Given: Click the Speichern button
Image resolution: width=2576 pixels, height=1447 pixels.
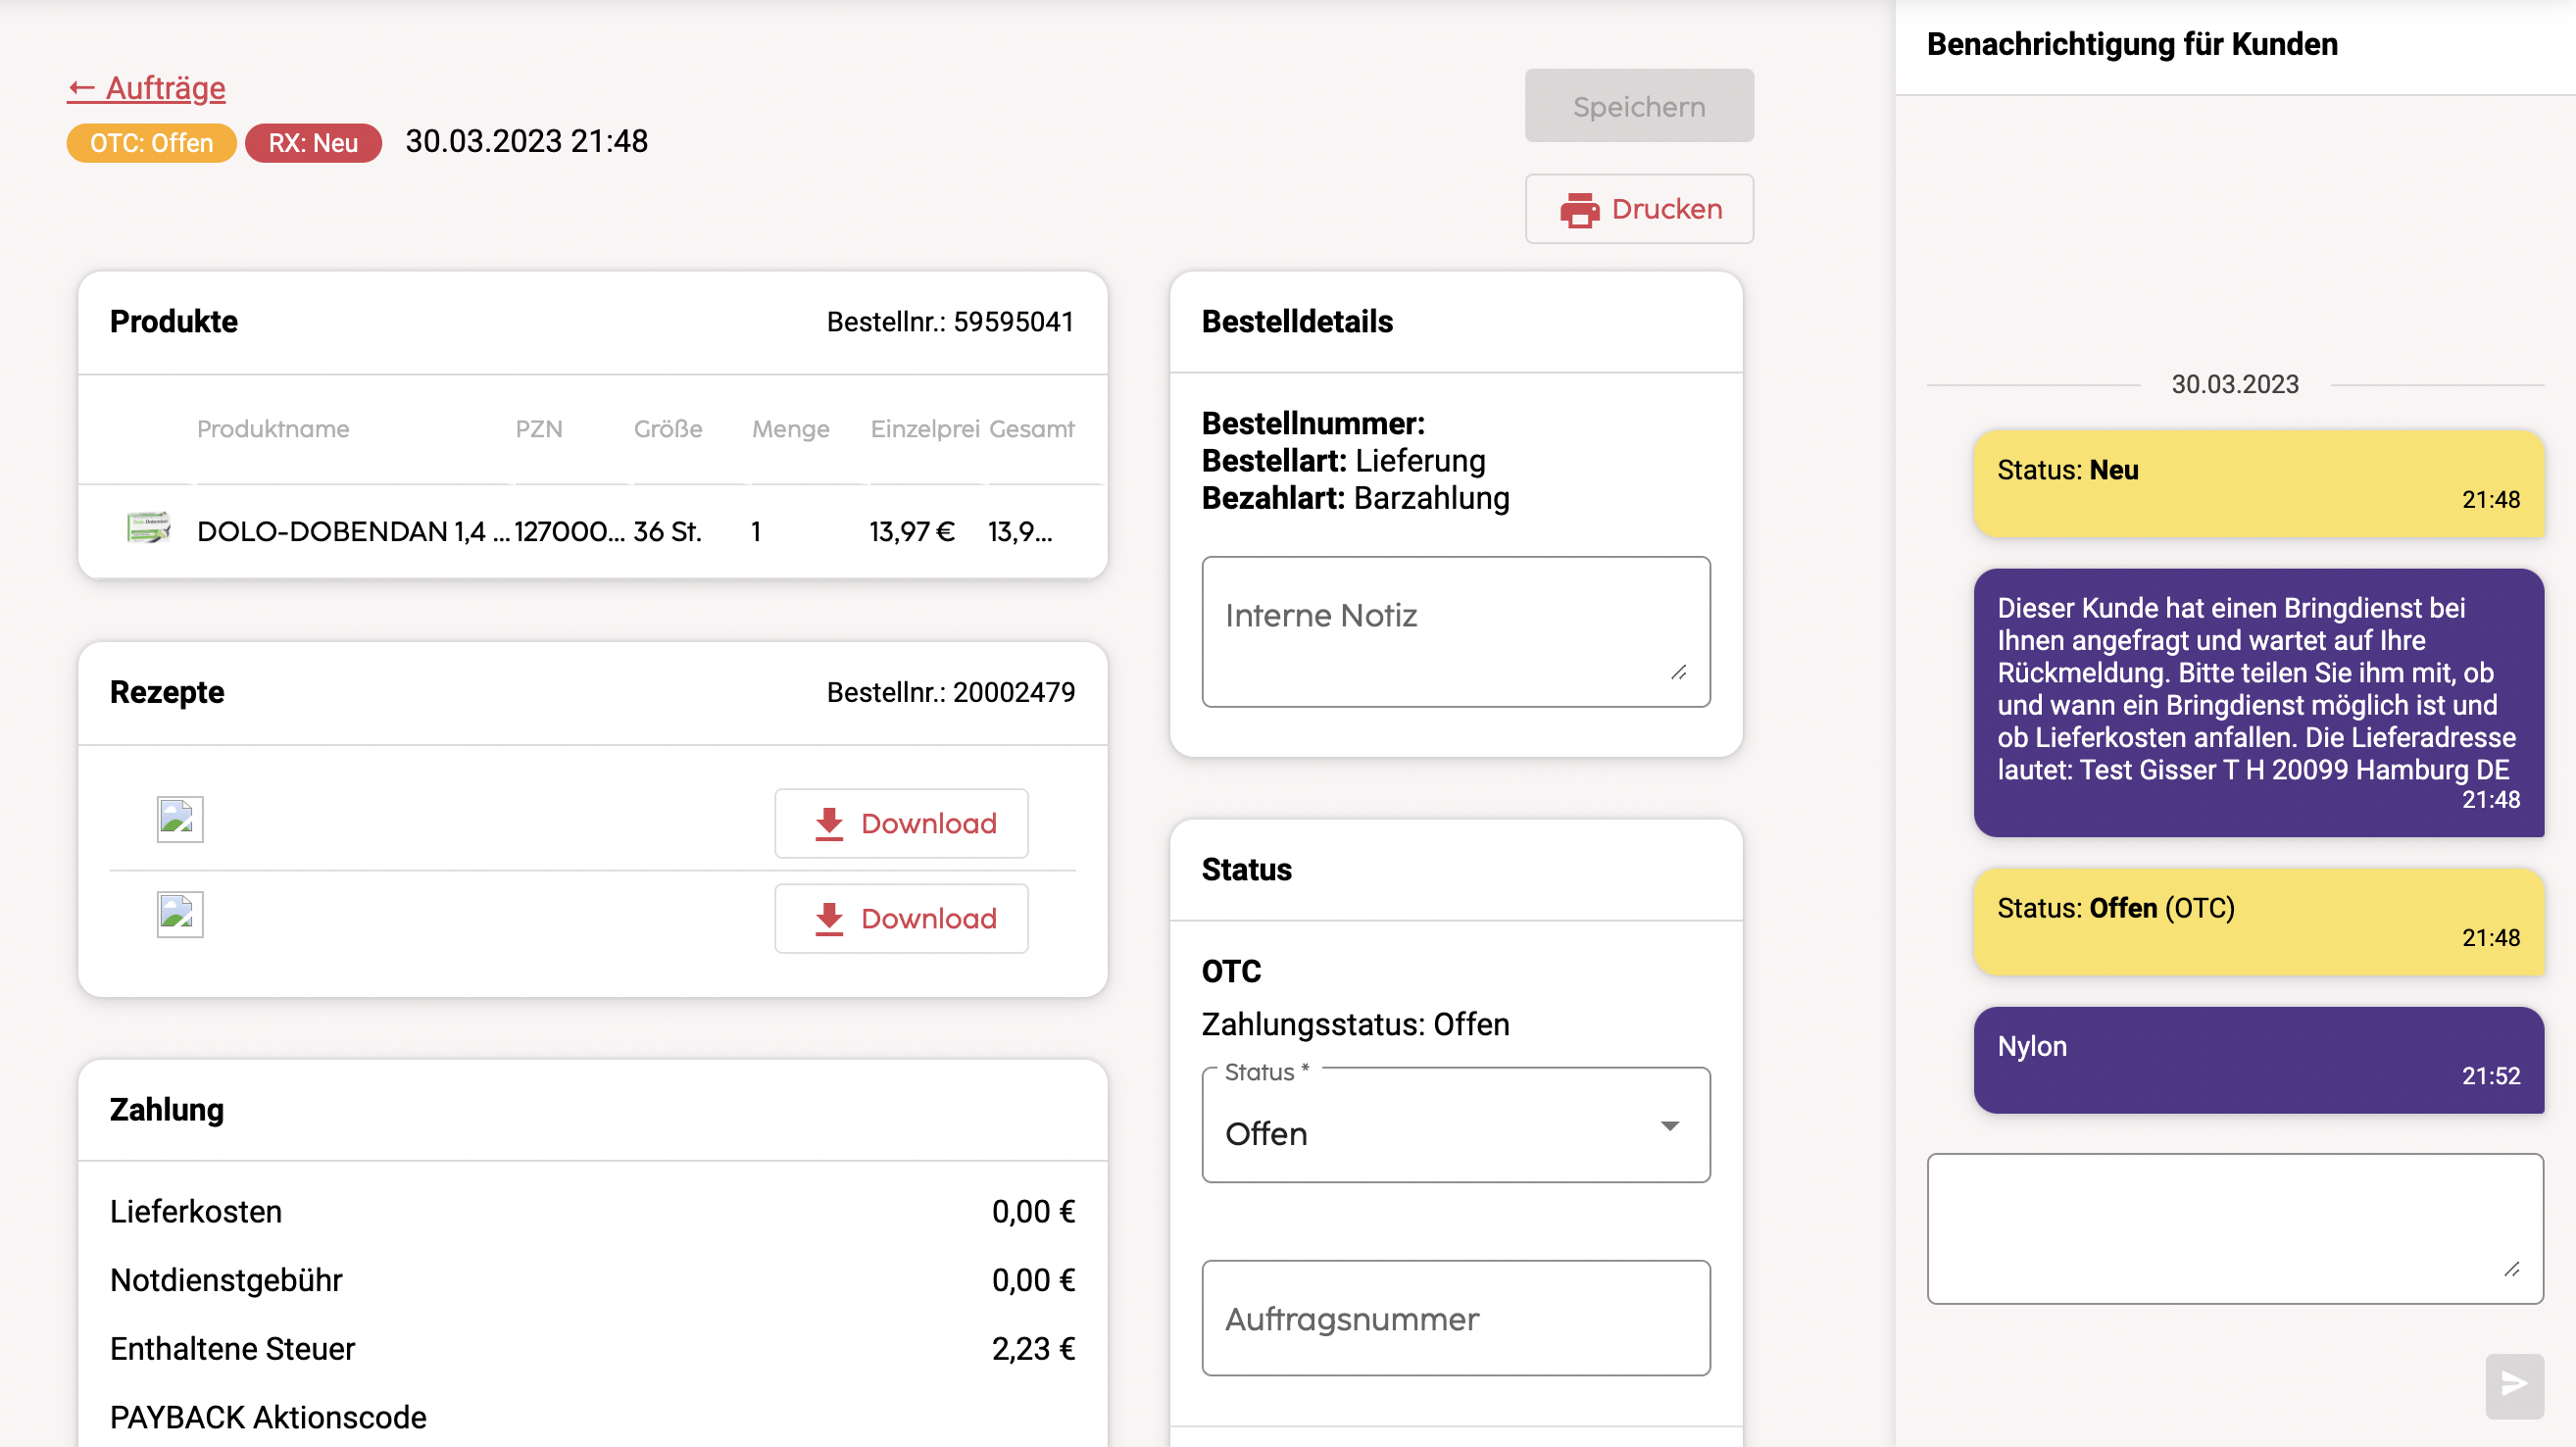Looking at the screenshot, I should click(1639, 106).
